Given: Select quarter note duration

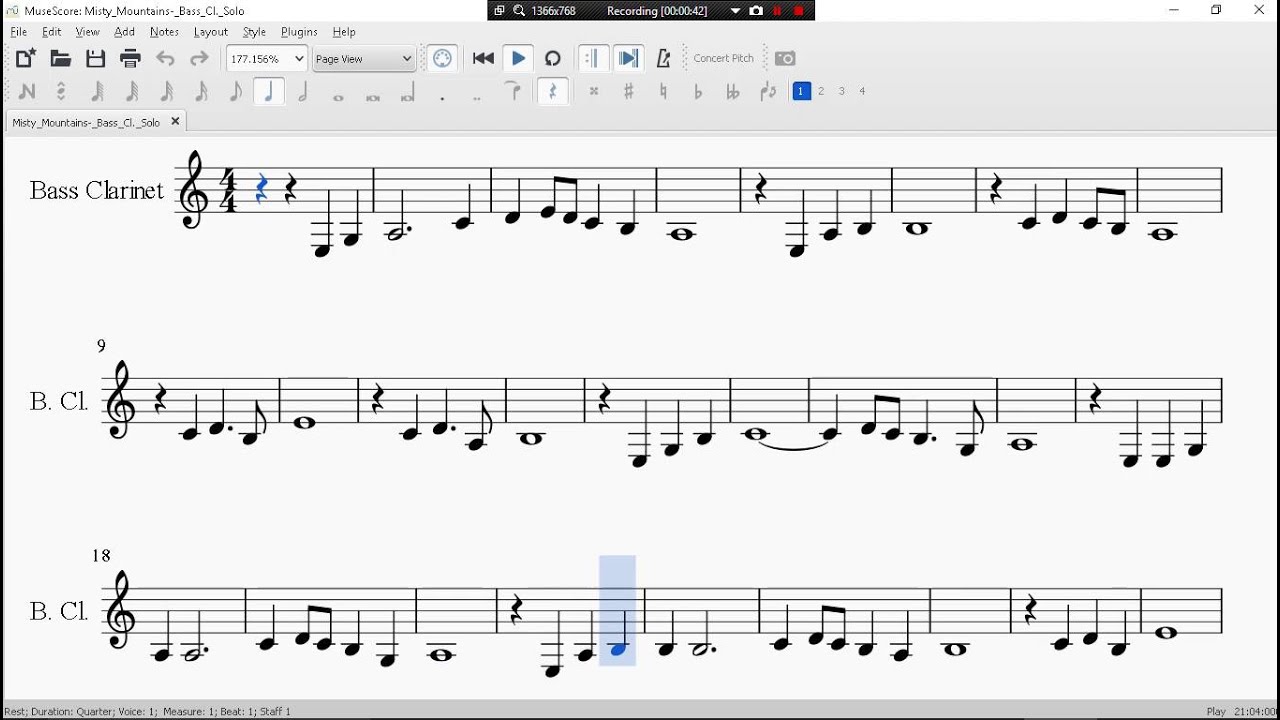Looking at the screenshot, I should point(269,91).
